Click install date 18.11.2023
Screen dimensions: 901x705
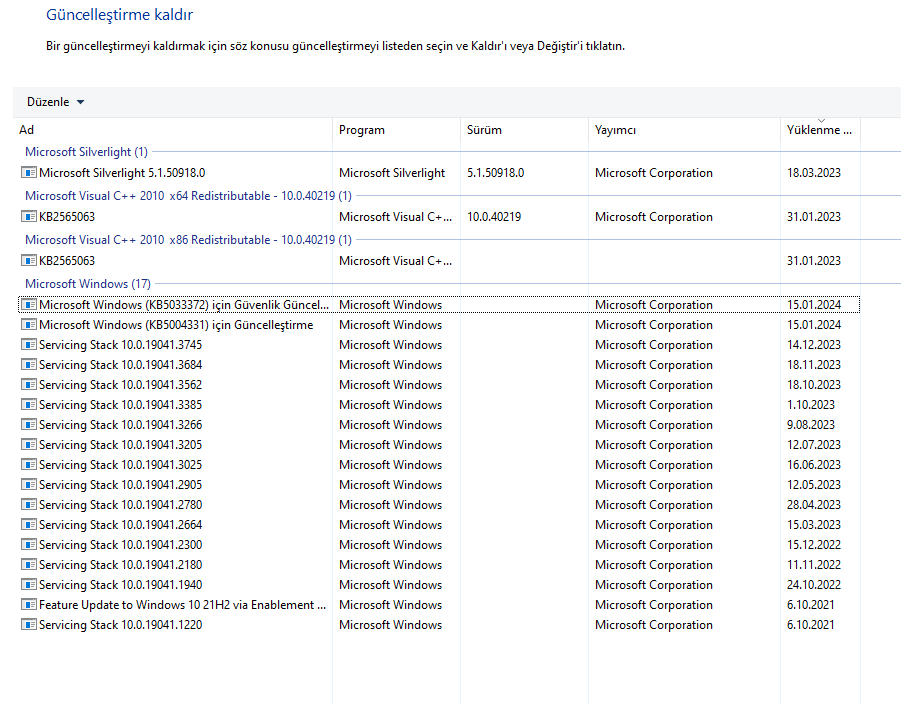(814, 364)
